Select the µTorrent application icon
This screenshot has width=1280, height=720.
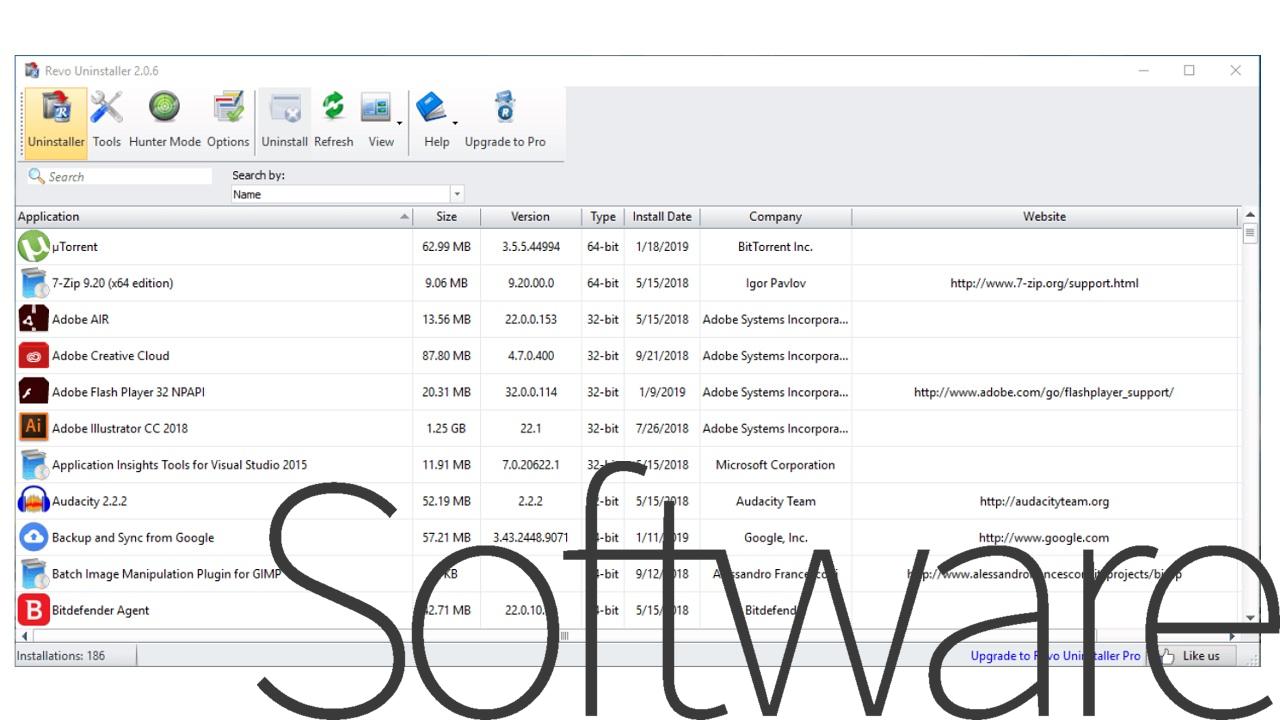tap(34, 247)
